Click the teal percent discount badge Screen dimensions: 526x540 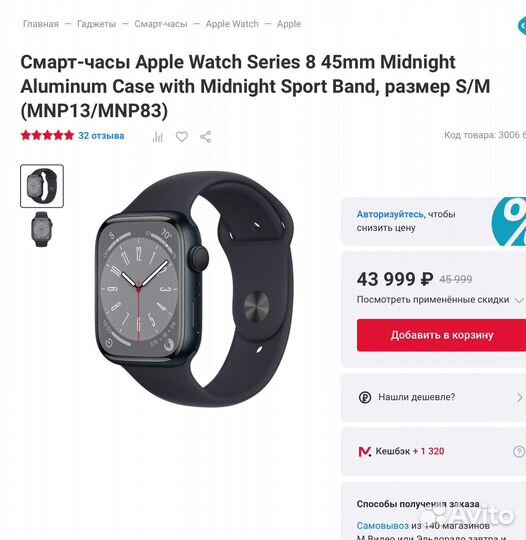509,221
